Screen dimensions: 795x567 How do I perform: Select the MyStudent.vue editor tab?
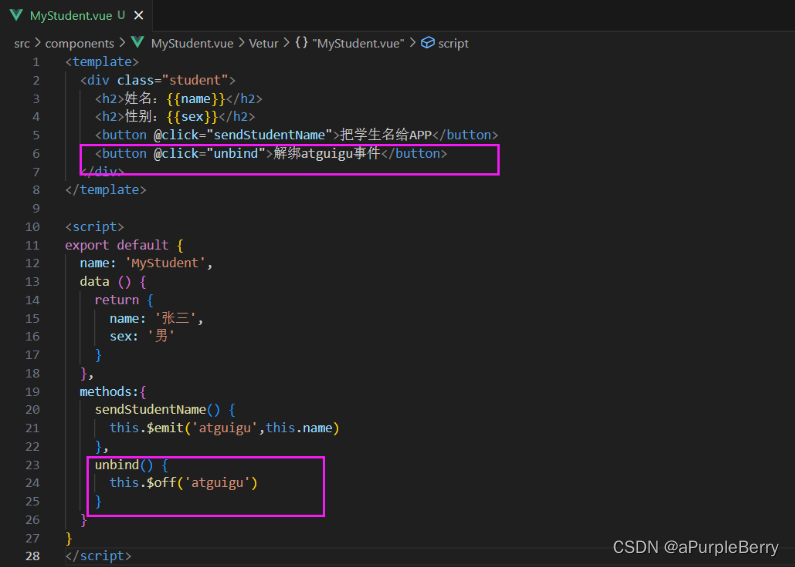76,15
